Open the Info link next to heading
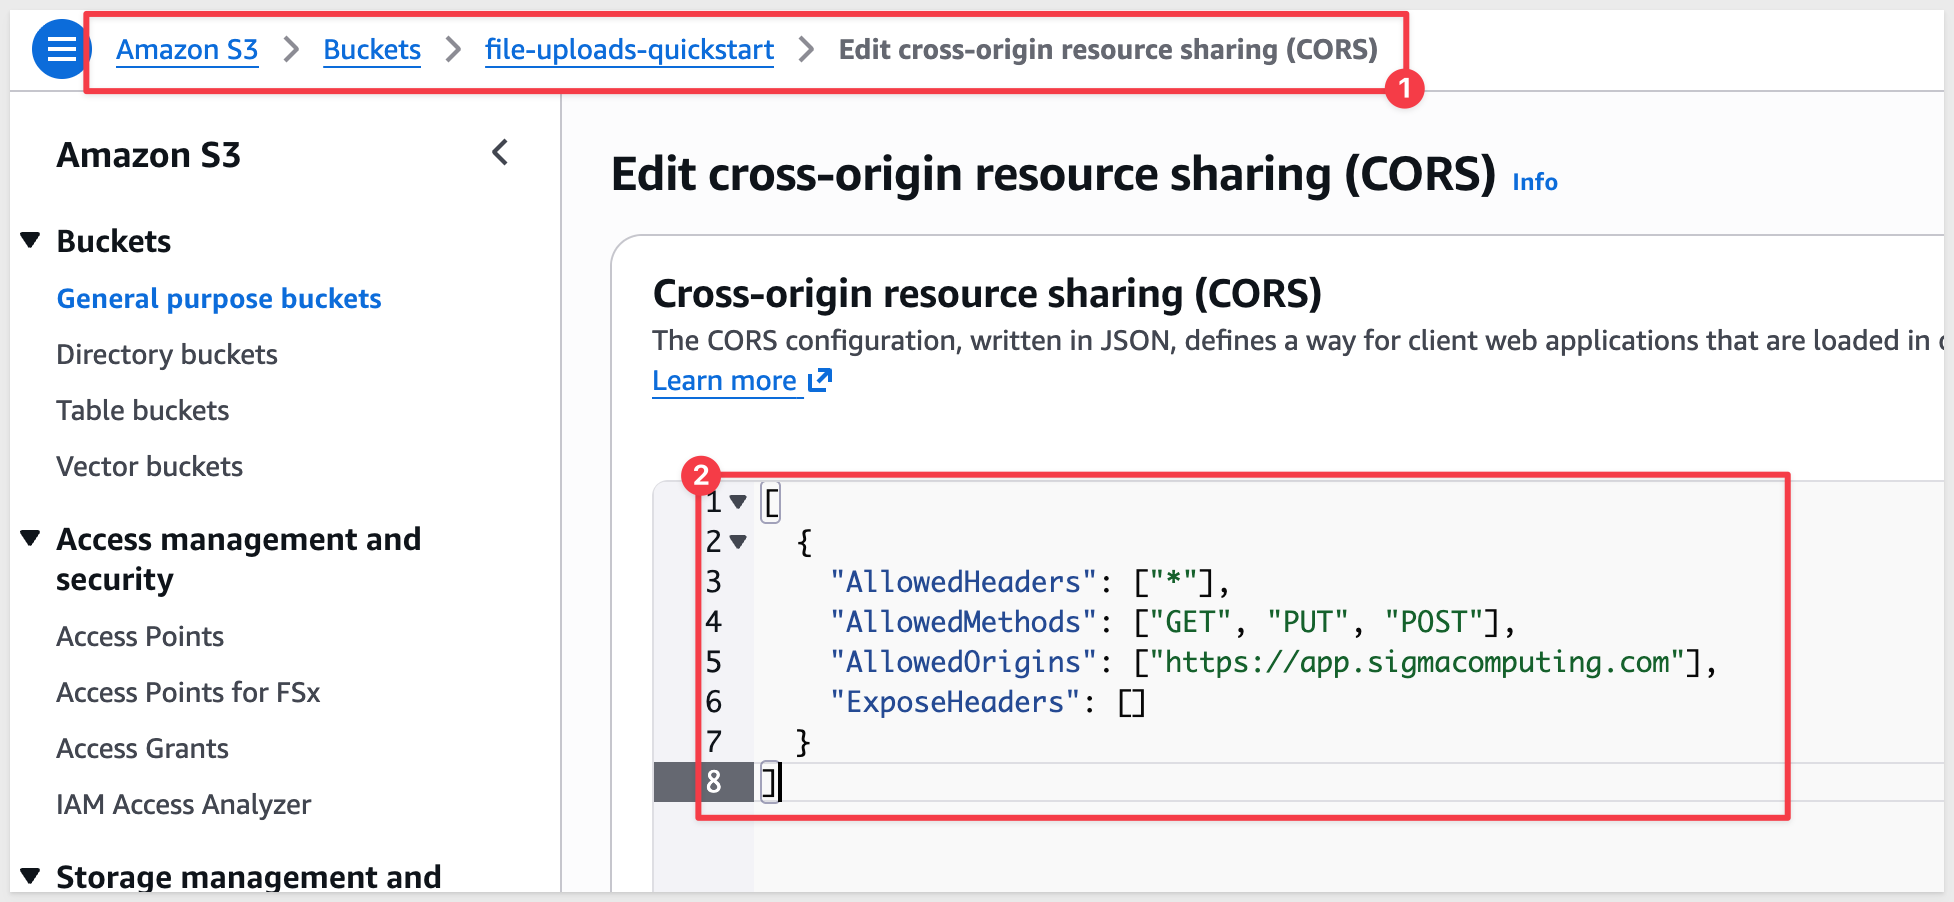1954x902 pixels. (1534, 182)
